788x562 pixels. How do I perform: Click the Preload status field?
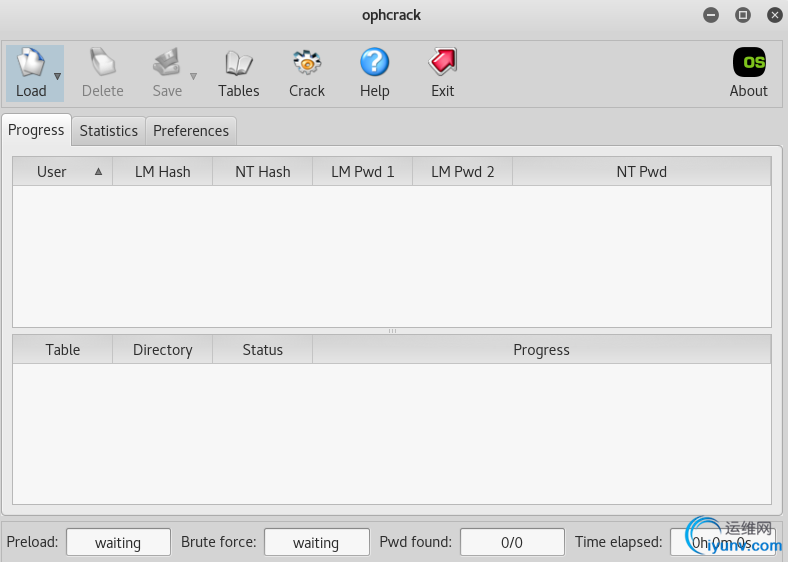[119, 542]
